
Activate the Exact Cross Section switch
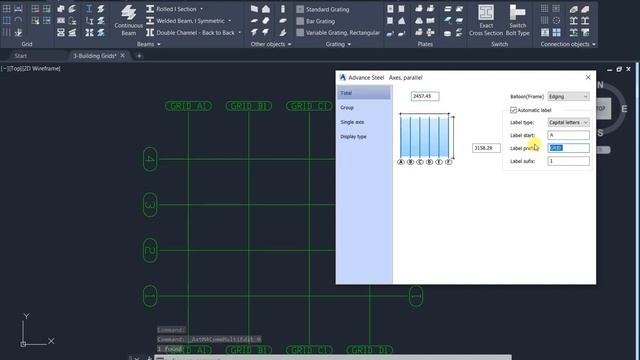point(486,20)
